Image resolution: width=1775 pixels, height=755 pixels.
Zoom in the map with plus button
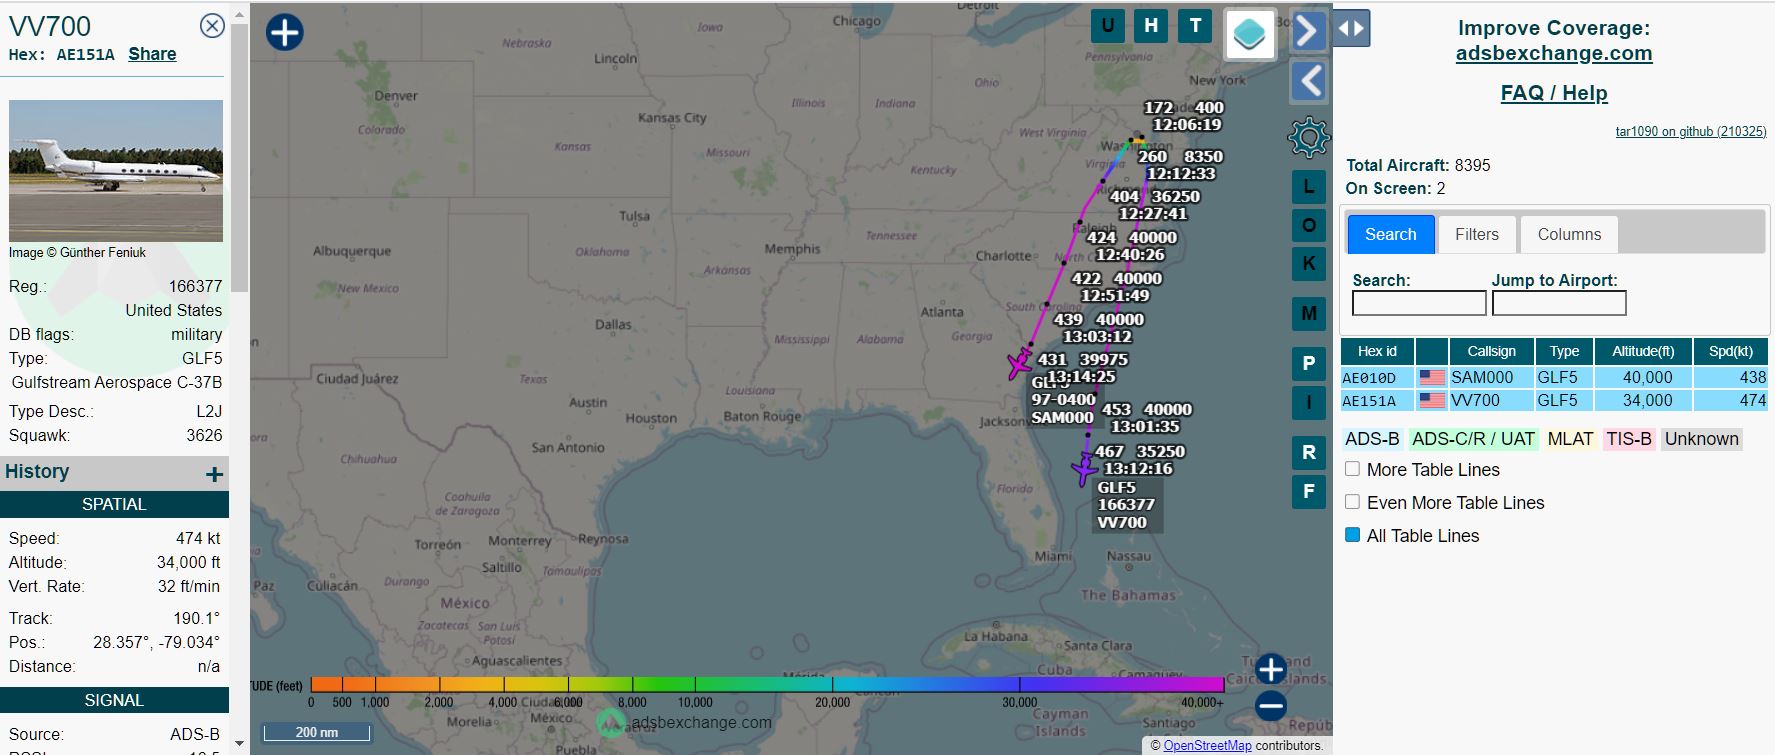[1270, 669]
